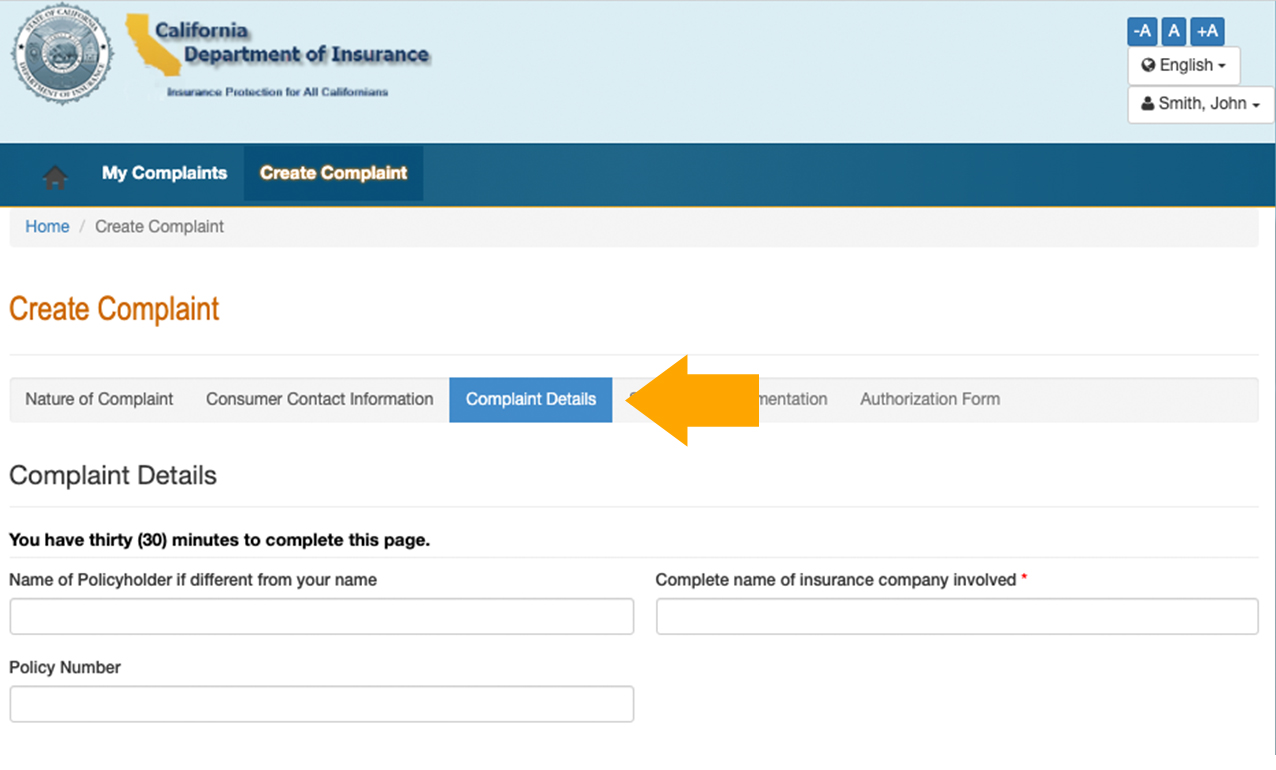
Task: Reset font size with A button
Action: point(1175,31)
